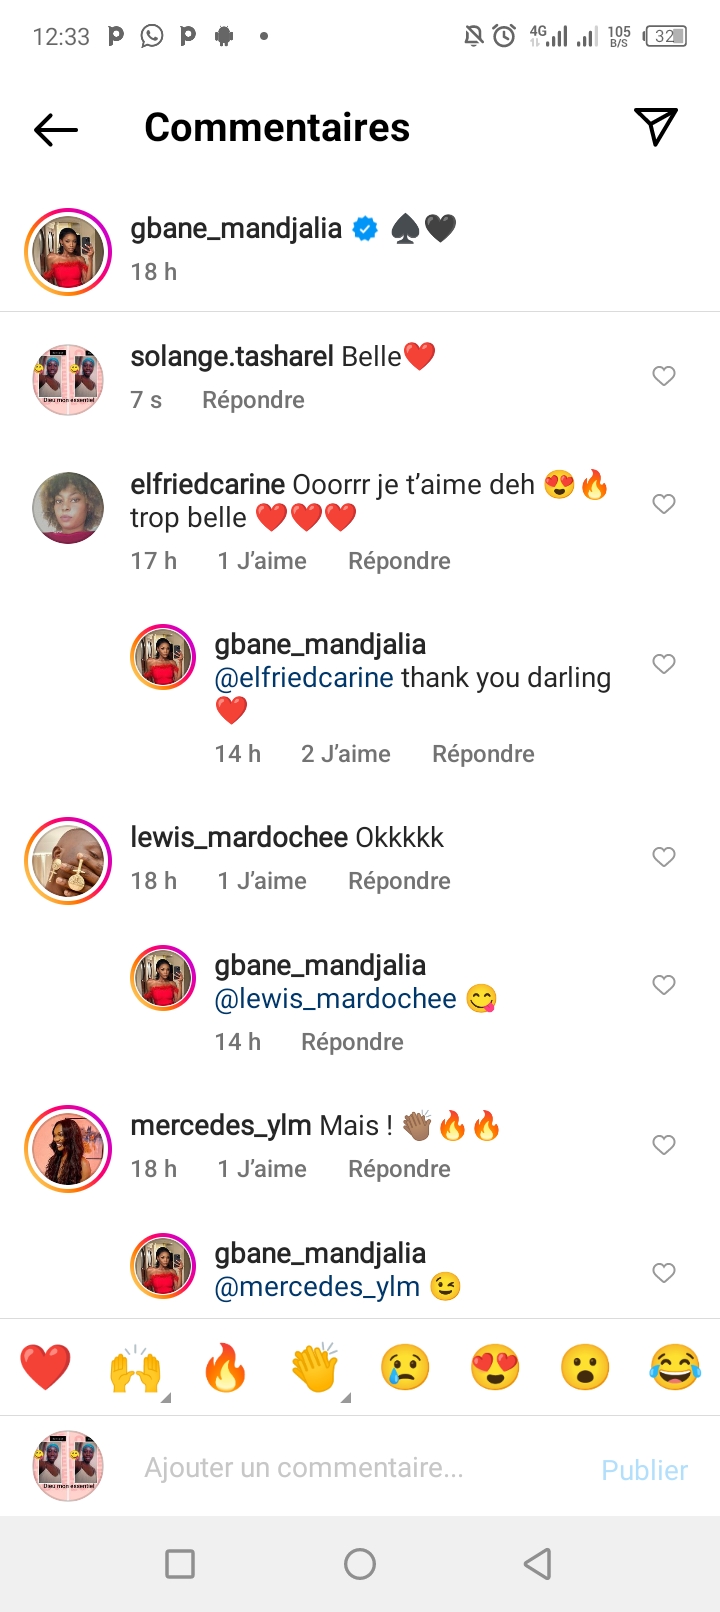Image resolution: width=720 pixels, height=1612 pixels.
Task: Insert the heart-eyes emoji
Action: [495, 1367]
